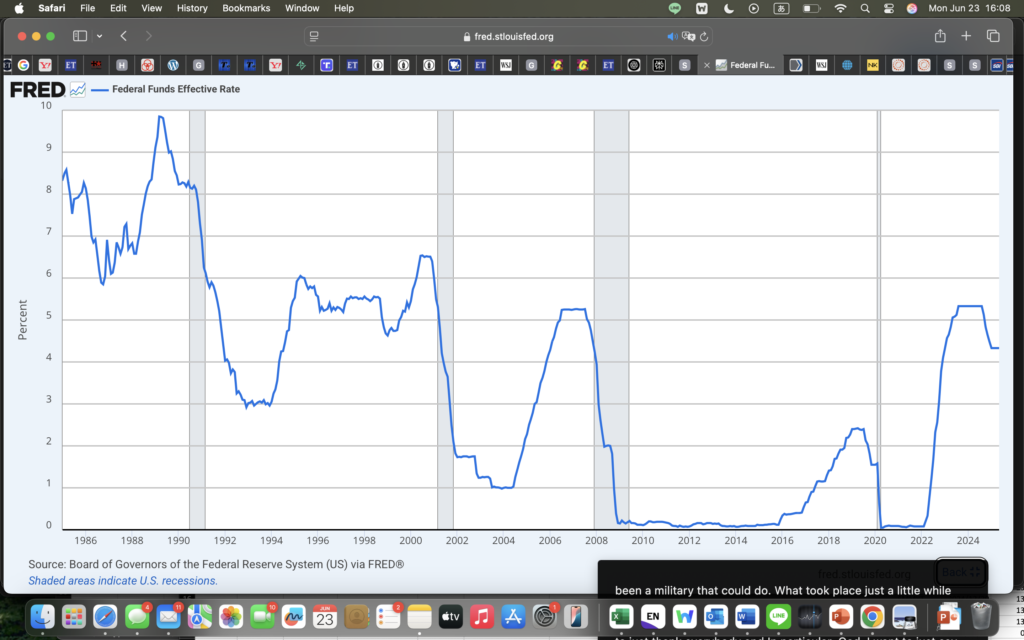This screenshot has height=640, width=1024.
Task: Click the fred.stlouisfed.org address field
Action: (510, 37)
